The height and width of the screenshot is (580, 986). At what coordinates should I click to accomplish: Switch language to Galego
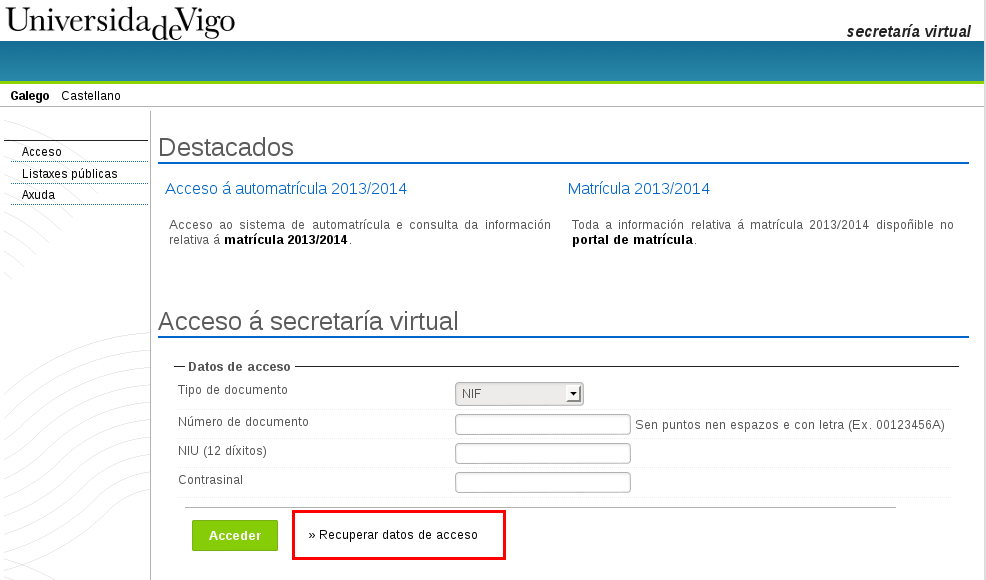(x=30, y=96)
